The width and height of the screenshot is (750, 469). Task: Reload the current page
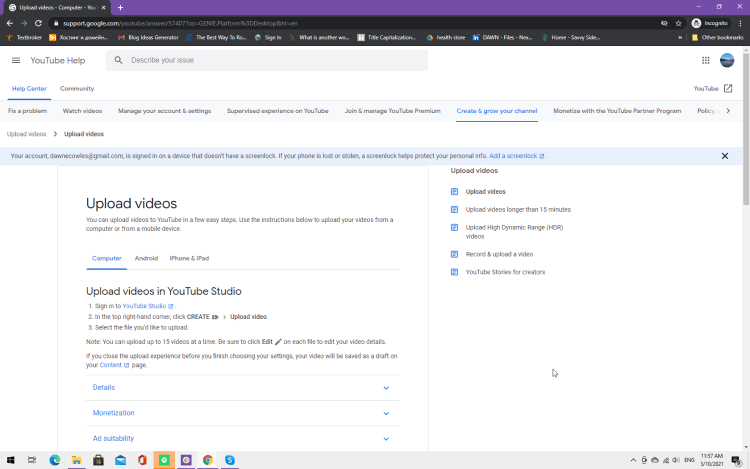click(38, 23)
